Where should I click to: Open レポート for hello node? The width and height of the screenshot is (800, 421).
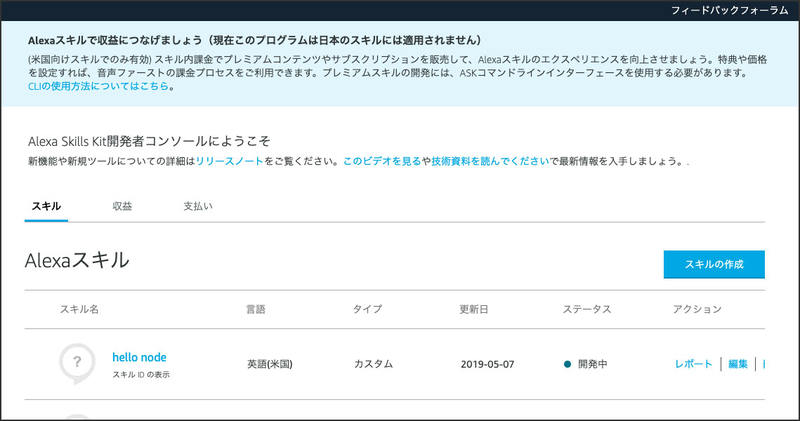click(x=693, y=364)
